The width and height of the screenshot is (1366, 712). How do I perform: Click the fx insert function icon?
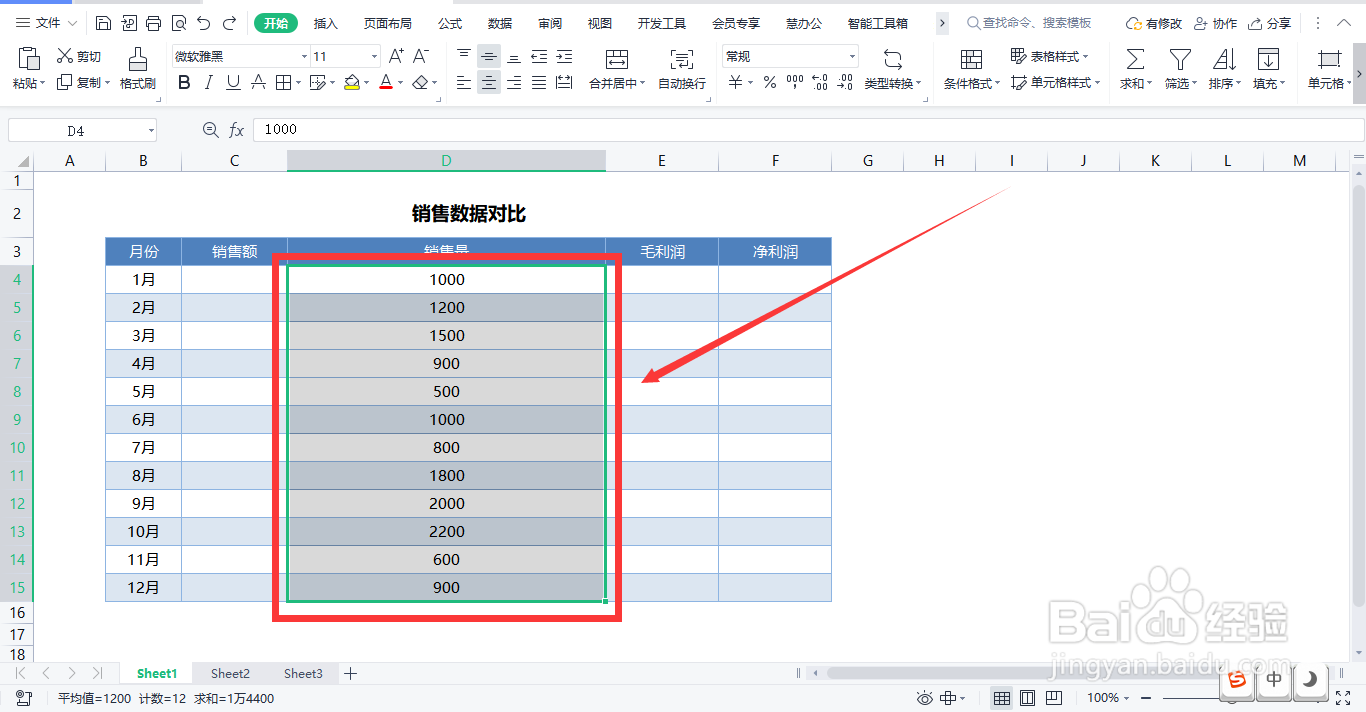[x=237, y=129]
